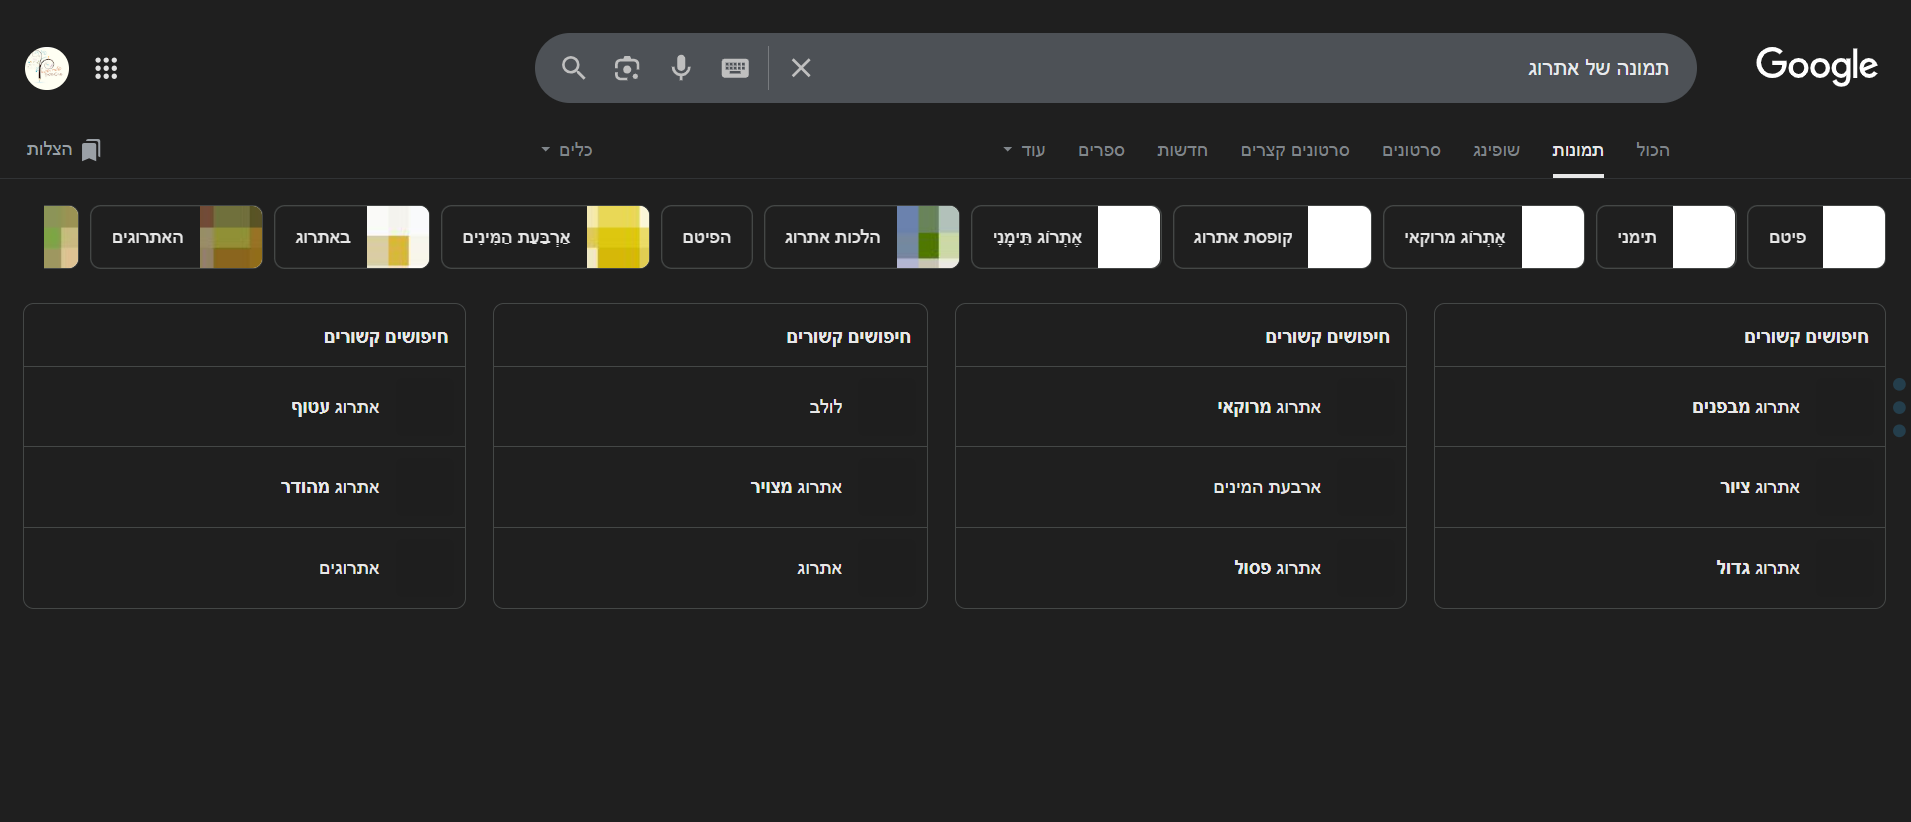Click the Google logo

pos(1816,66)
